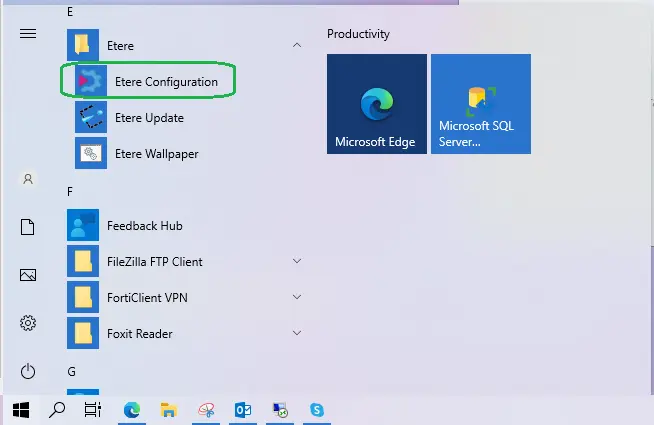Open the Microsoft SQL Server tile
The width and height of the screenshot is (654, 425).
(480, 104)
